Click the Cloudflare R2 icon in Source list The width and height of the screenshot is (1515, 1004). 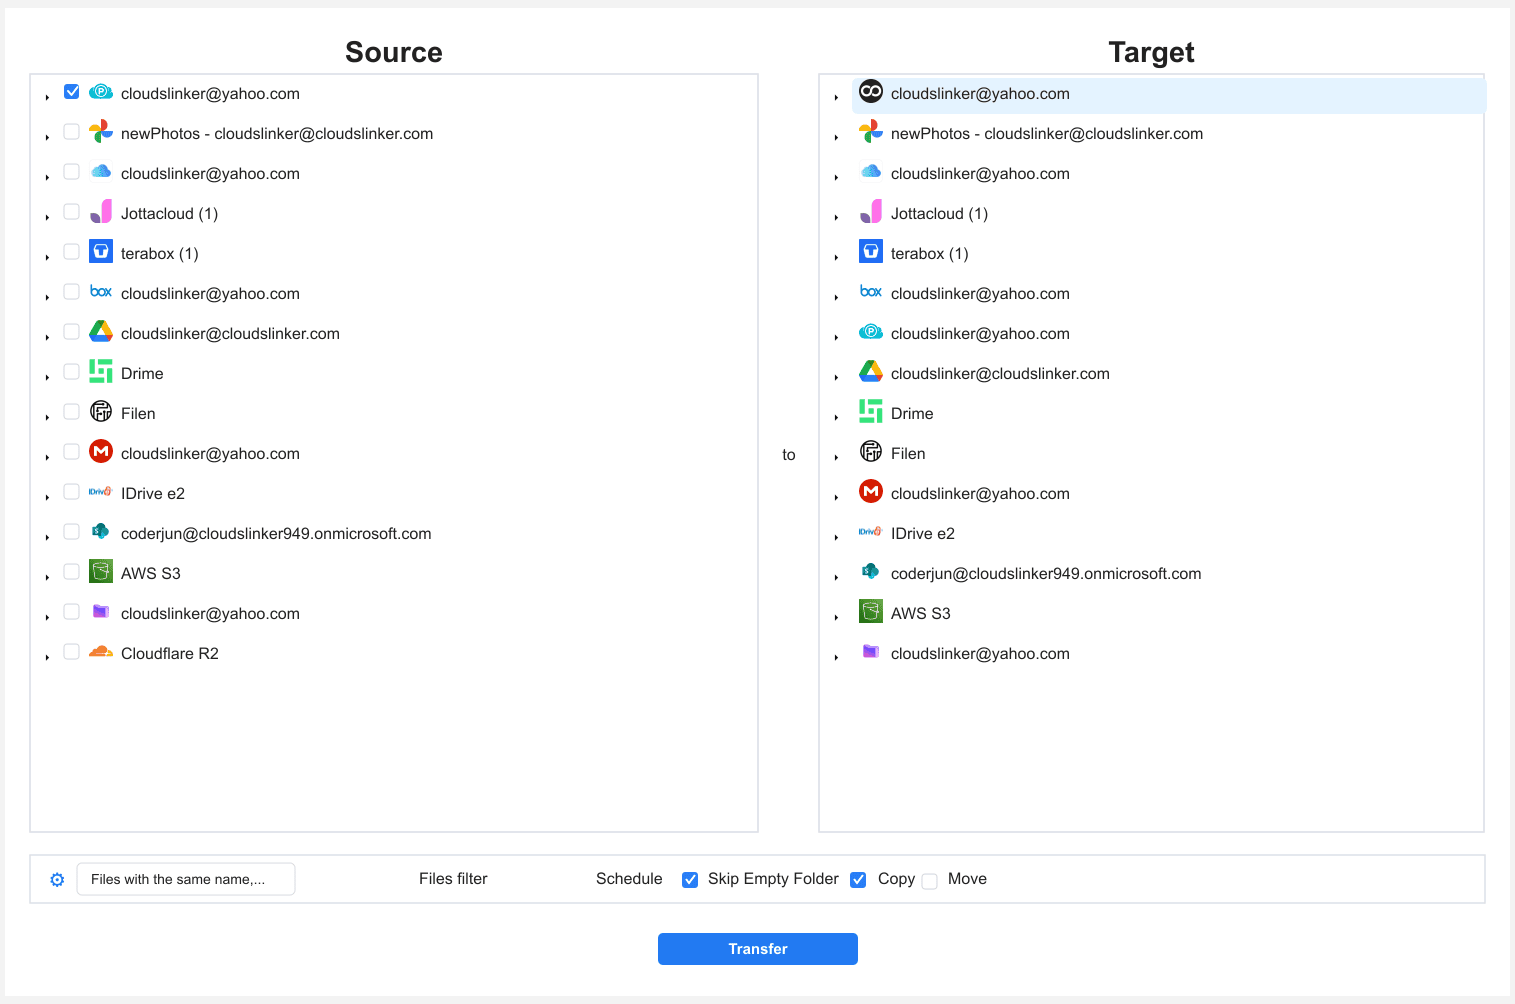tap(101, 652)
